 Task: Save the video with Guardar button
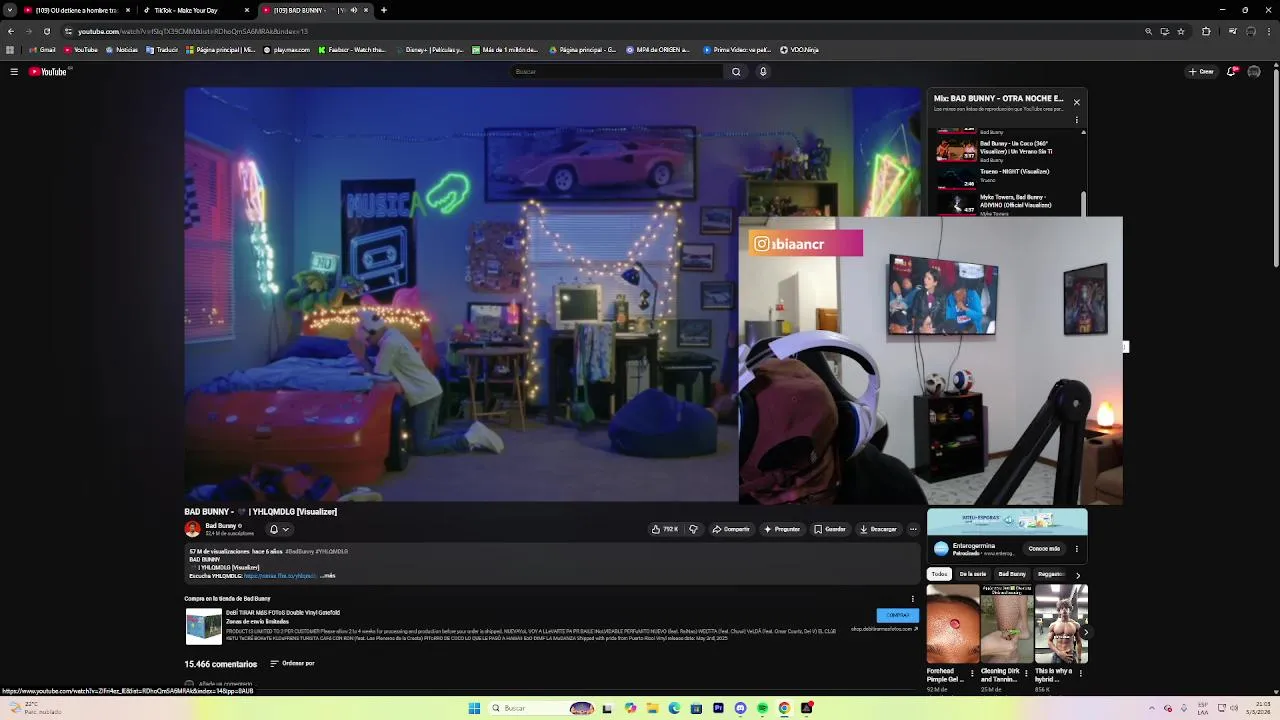(x=830, y=529)
